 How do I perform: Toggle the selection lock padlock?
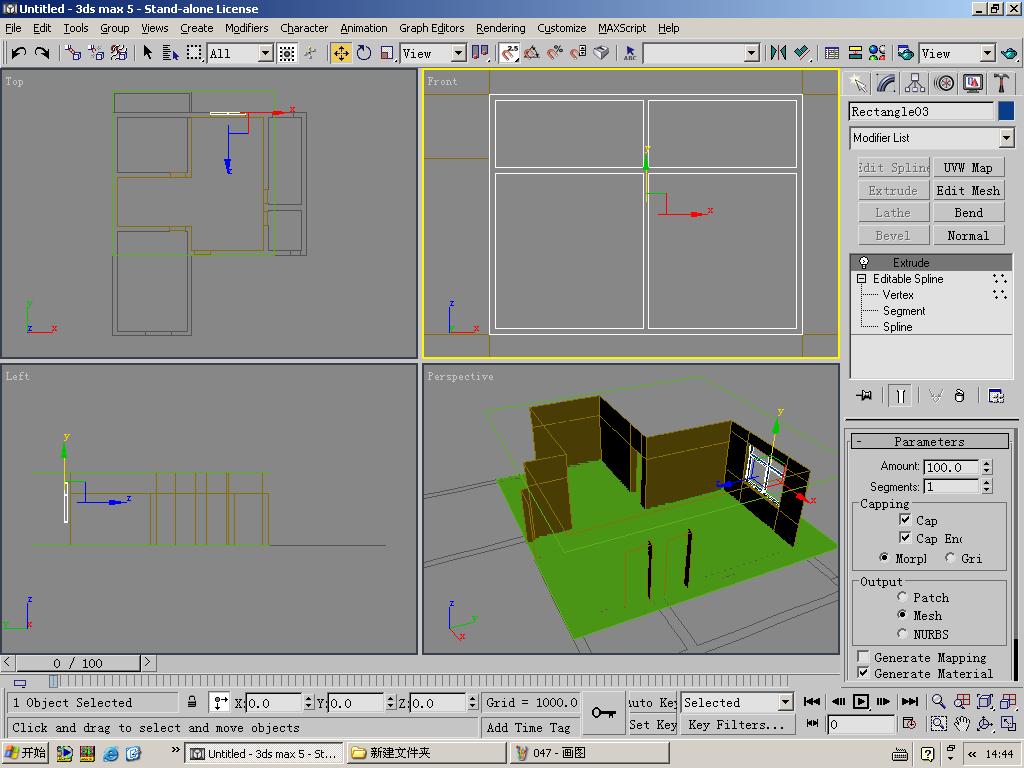pyautogui.click(x=192, y=702)
